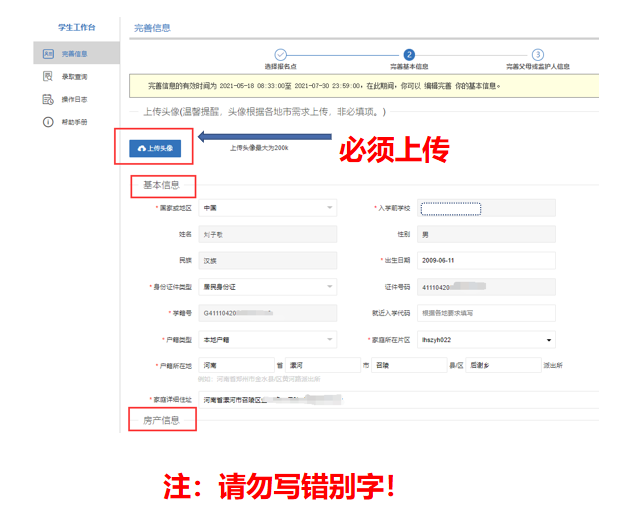Open the 国家或地区 dropdown

pos(268,208)
